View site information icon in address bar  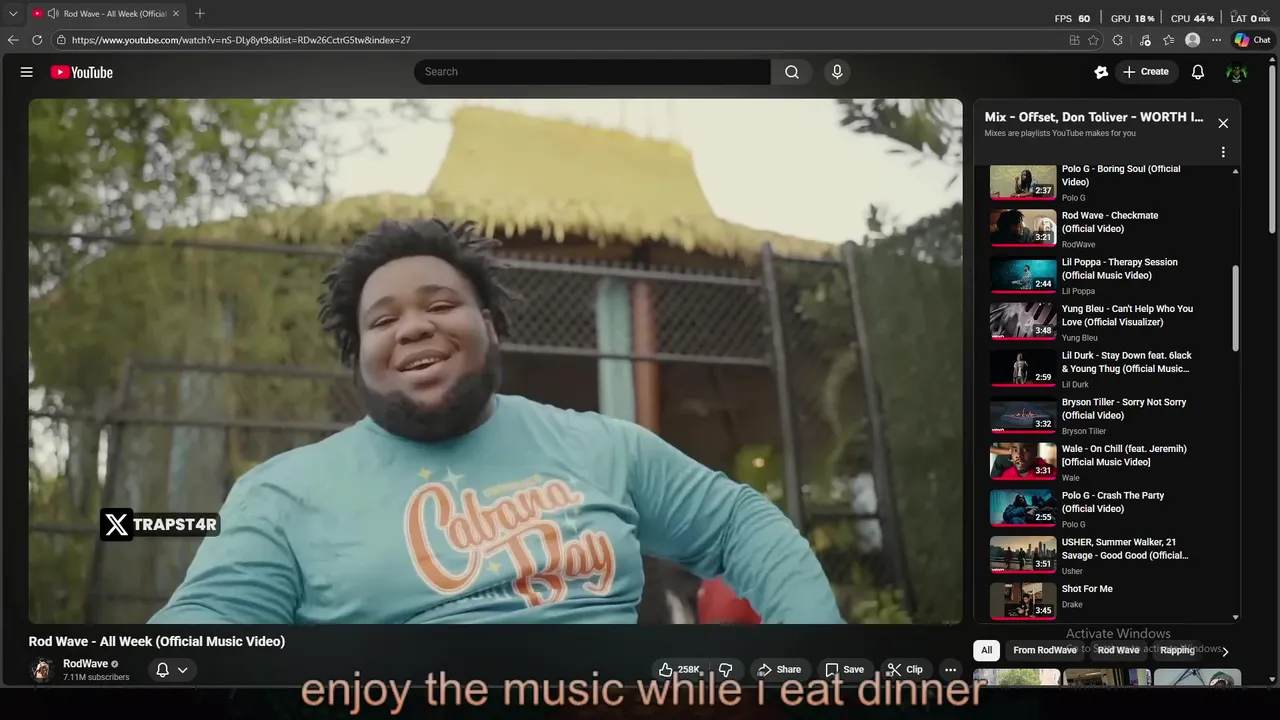tap(61, 40)
